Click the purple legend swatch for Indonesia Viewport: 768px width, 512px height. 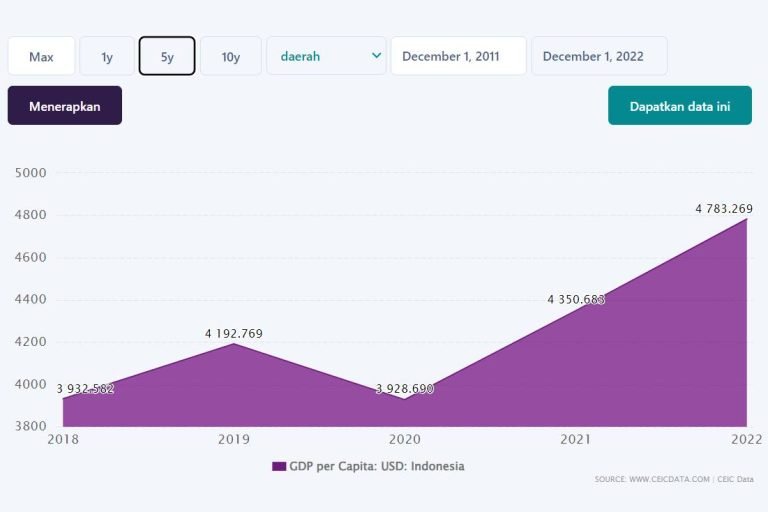click(279, 466)
